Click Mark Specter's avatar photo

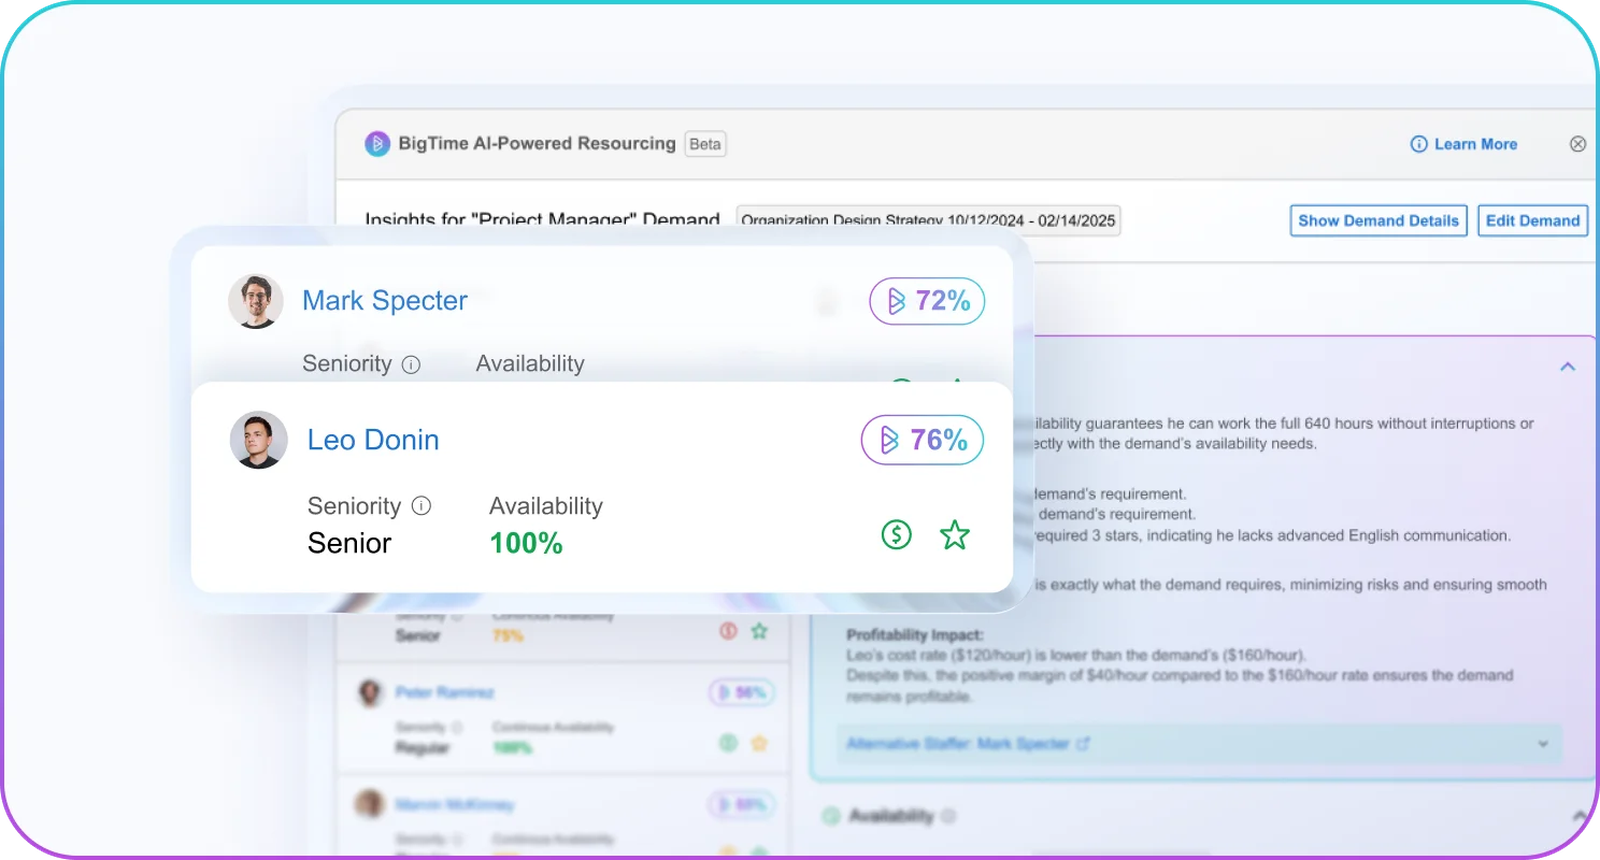pyautogui.click(x=256, y=301)
